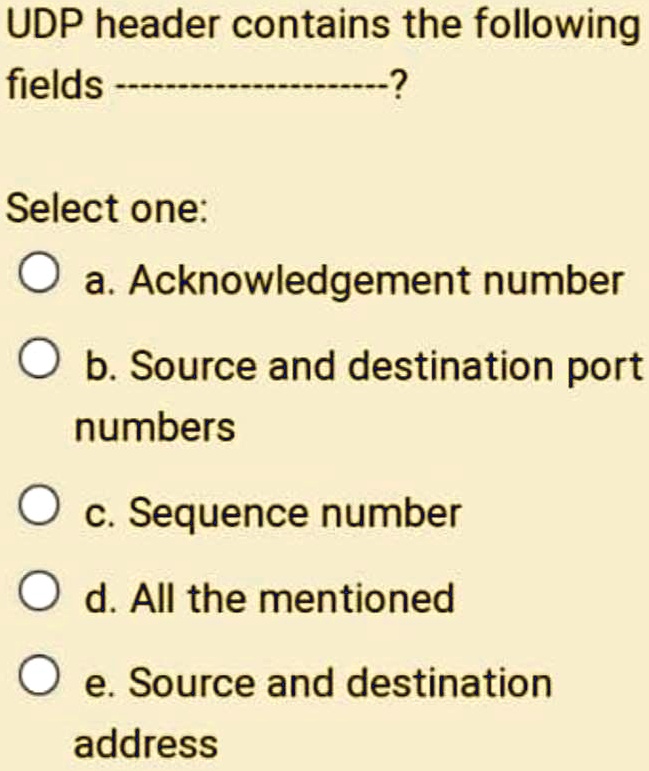Screen dimensions: 649x771
Task: Click the 'Source and destination port' label text
Action: (x=386, y=366)
